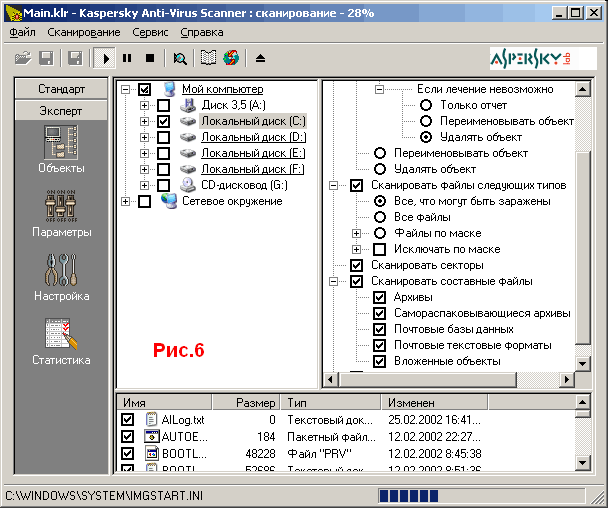Sort files by Имя column header
This screenshot has width=608, height=508.
click(x=164, y=403)
